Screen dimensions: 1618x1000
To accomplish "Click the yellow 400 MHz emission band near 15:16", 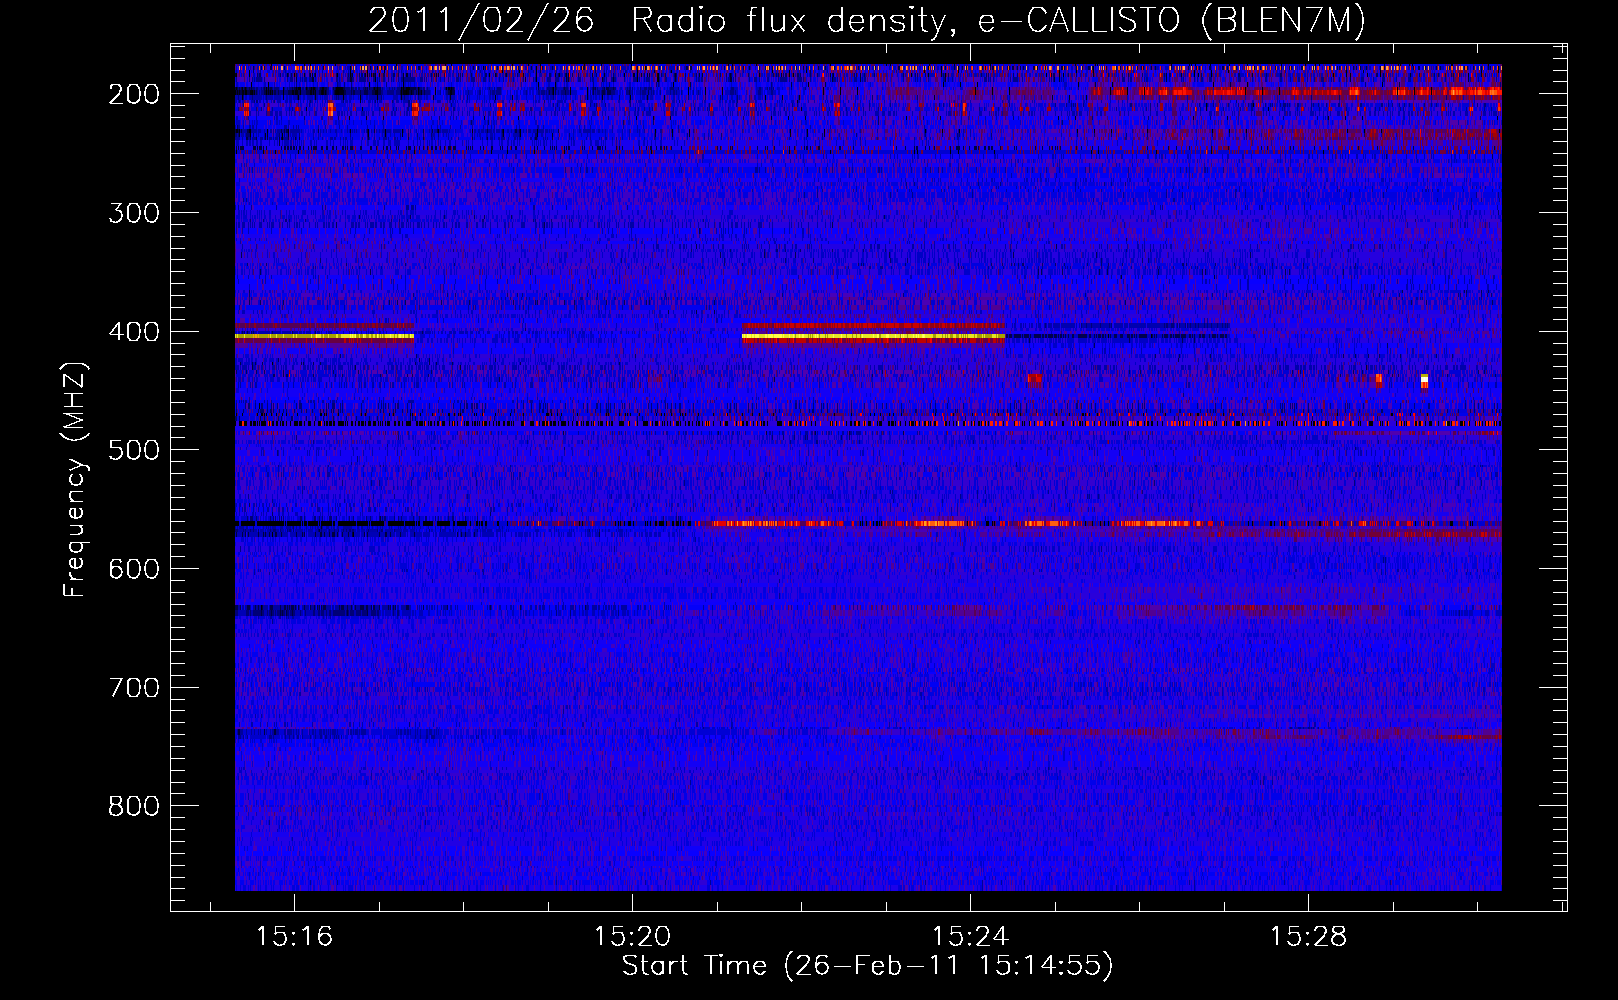I will (324, 337).
